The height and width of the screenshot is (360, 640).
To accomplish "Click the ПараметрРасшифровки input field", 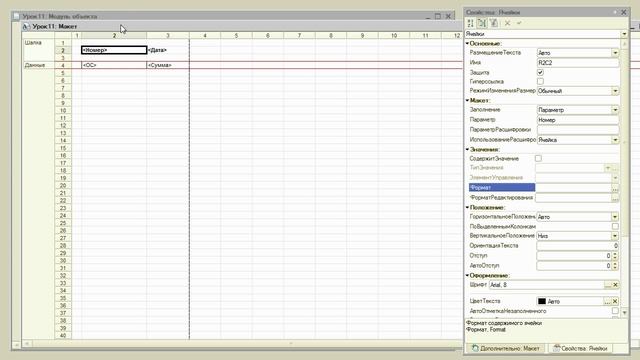I will 578,130.
